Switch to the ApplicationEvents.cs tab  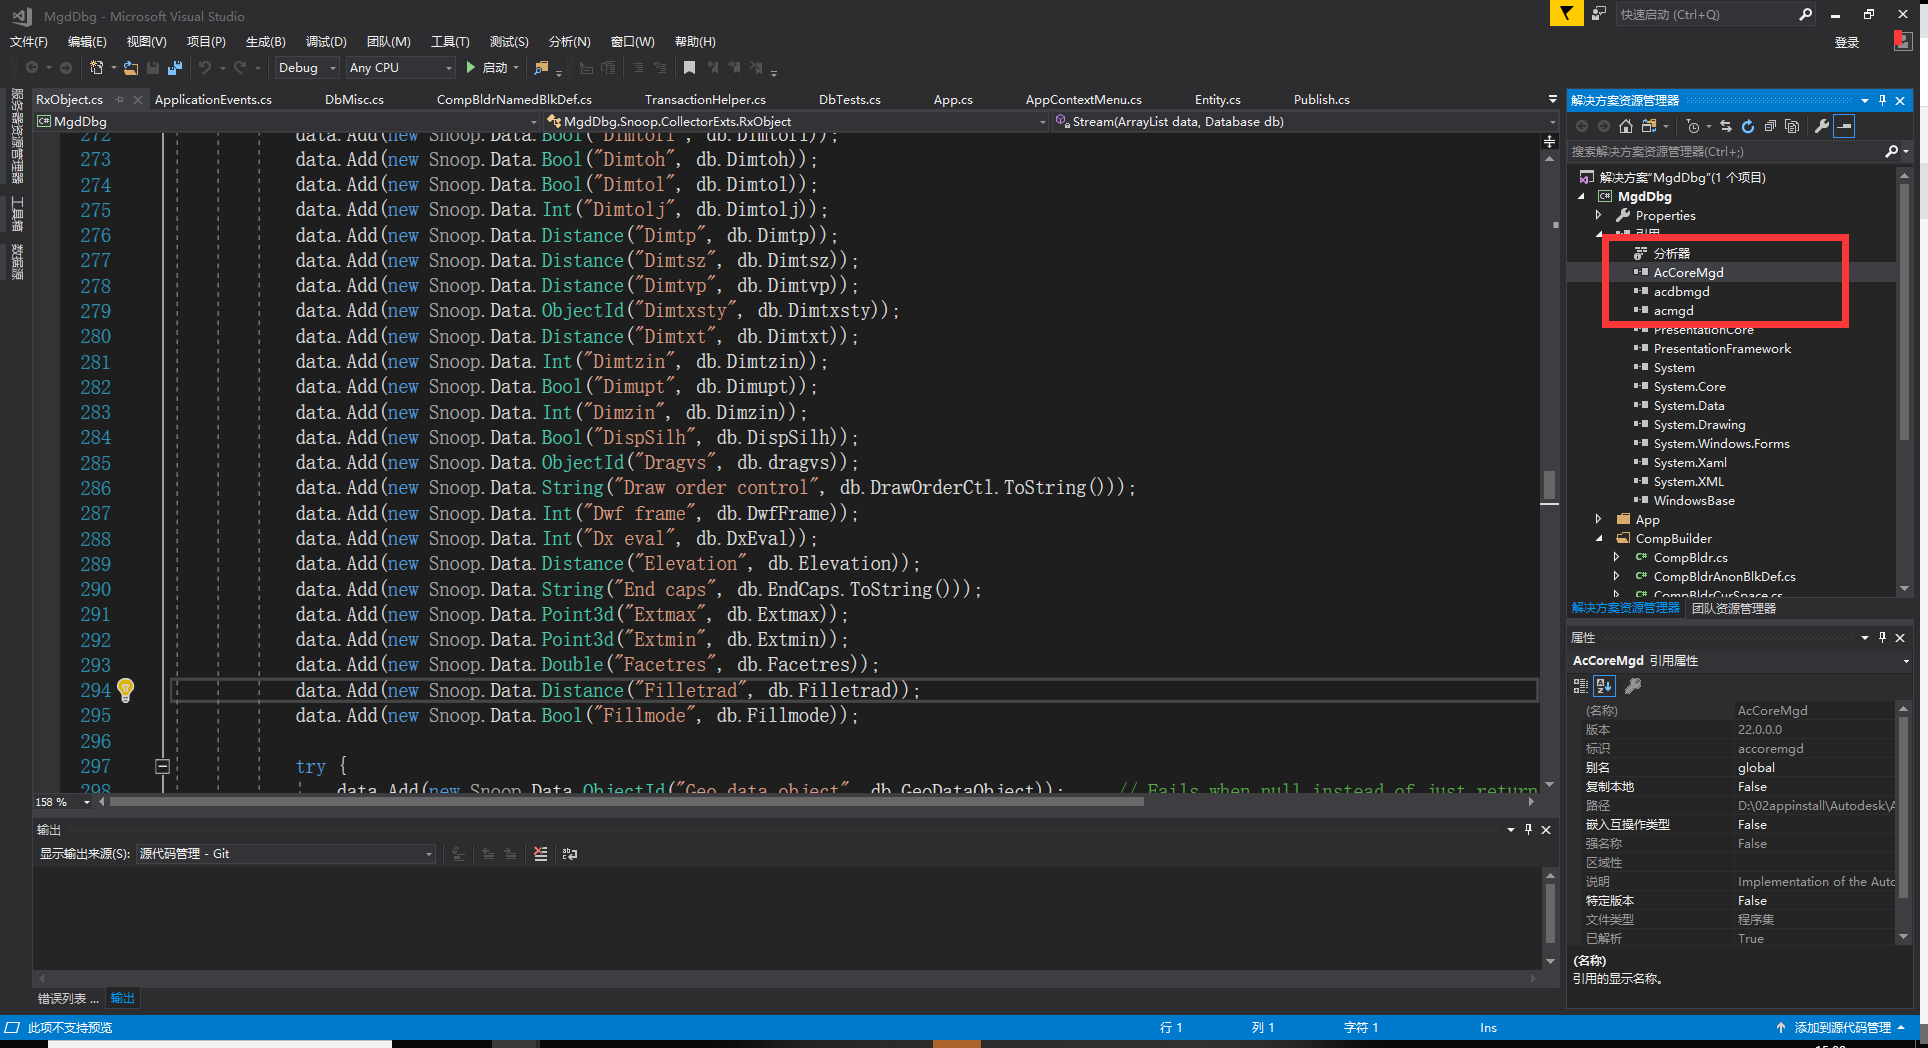click(x=213, y=99)
